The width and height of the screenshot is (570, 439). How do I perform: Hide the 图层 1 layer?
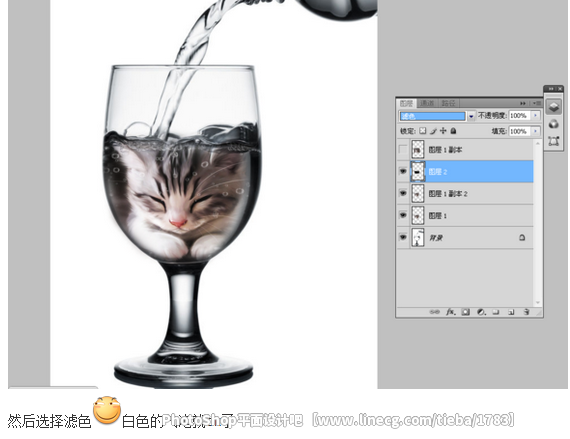pyautogui.click(x=403, y=216)
